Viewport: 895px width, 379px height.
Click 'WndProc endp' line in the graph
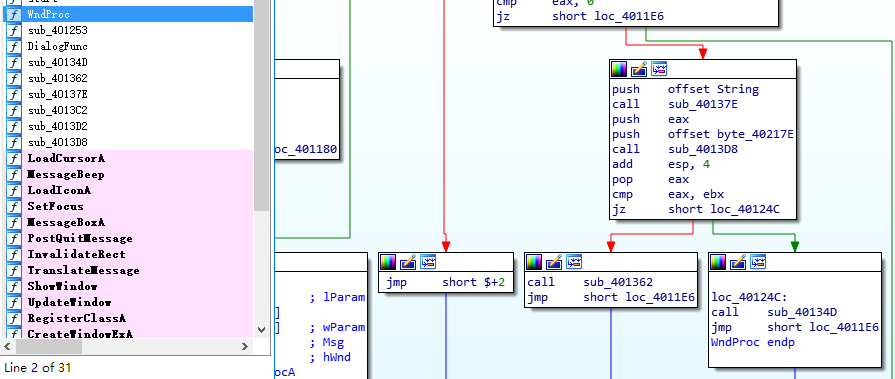753,342
